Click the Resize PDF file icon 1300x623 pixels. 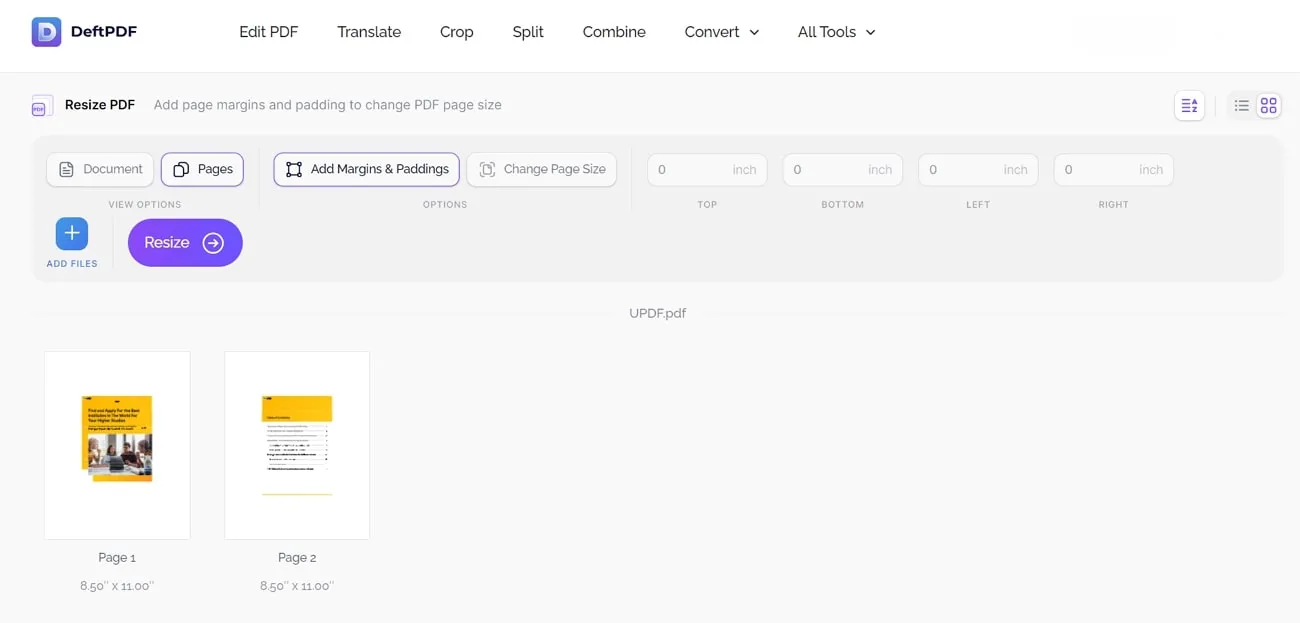[42, 105]
